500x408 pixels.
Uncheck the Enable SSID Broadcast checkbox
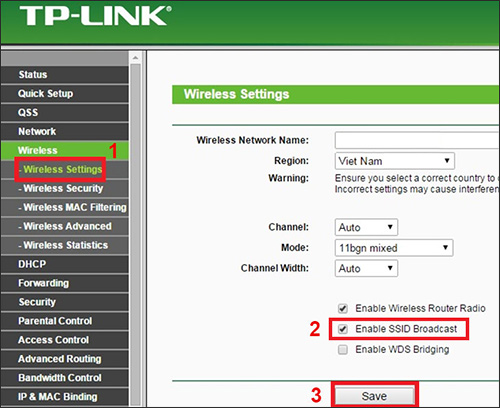pyautogui.click(x=343, y=329)
